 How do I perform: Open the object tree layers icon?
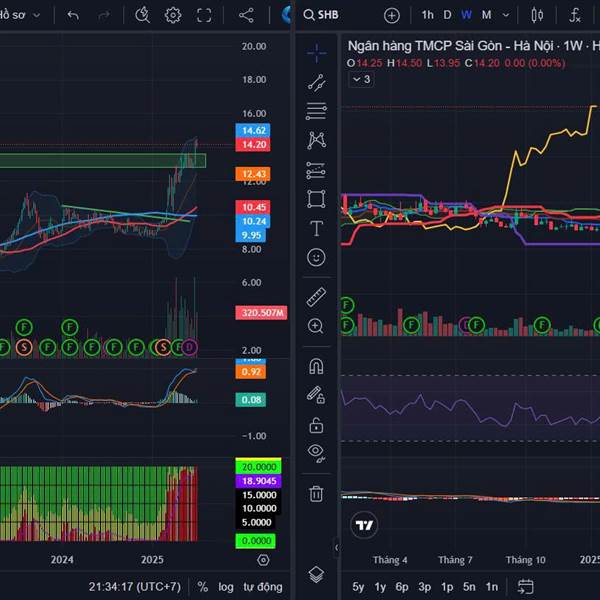(x=316, y=574)
